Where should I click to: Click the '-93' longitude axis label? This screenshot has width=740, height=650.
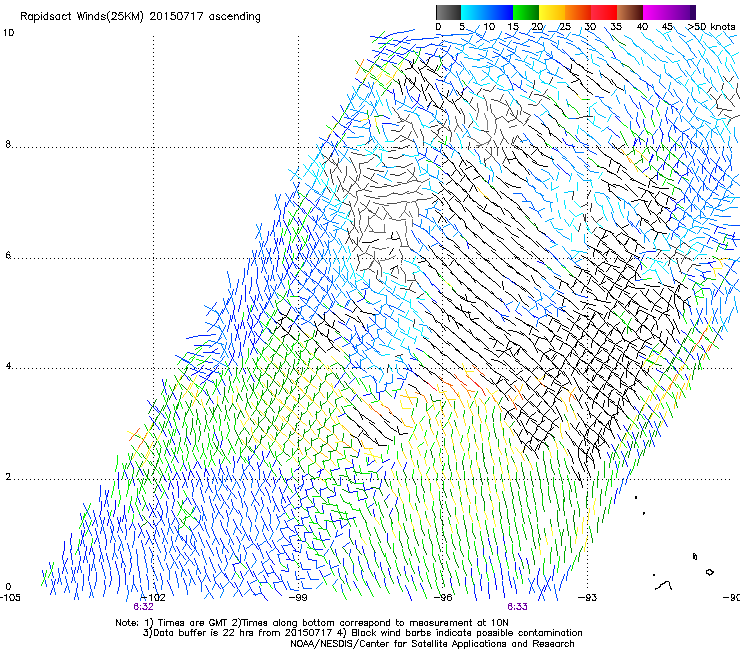click(588, 597)
